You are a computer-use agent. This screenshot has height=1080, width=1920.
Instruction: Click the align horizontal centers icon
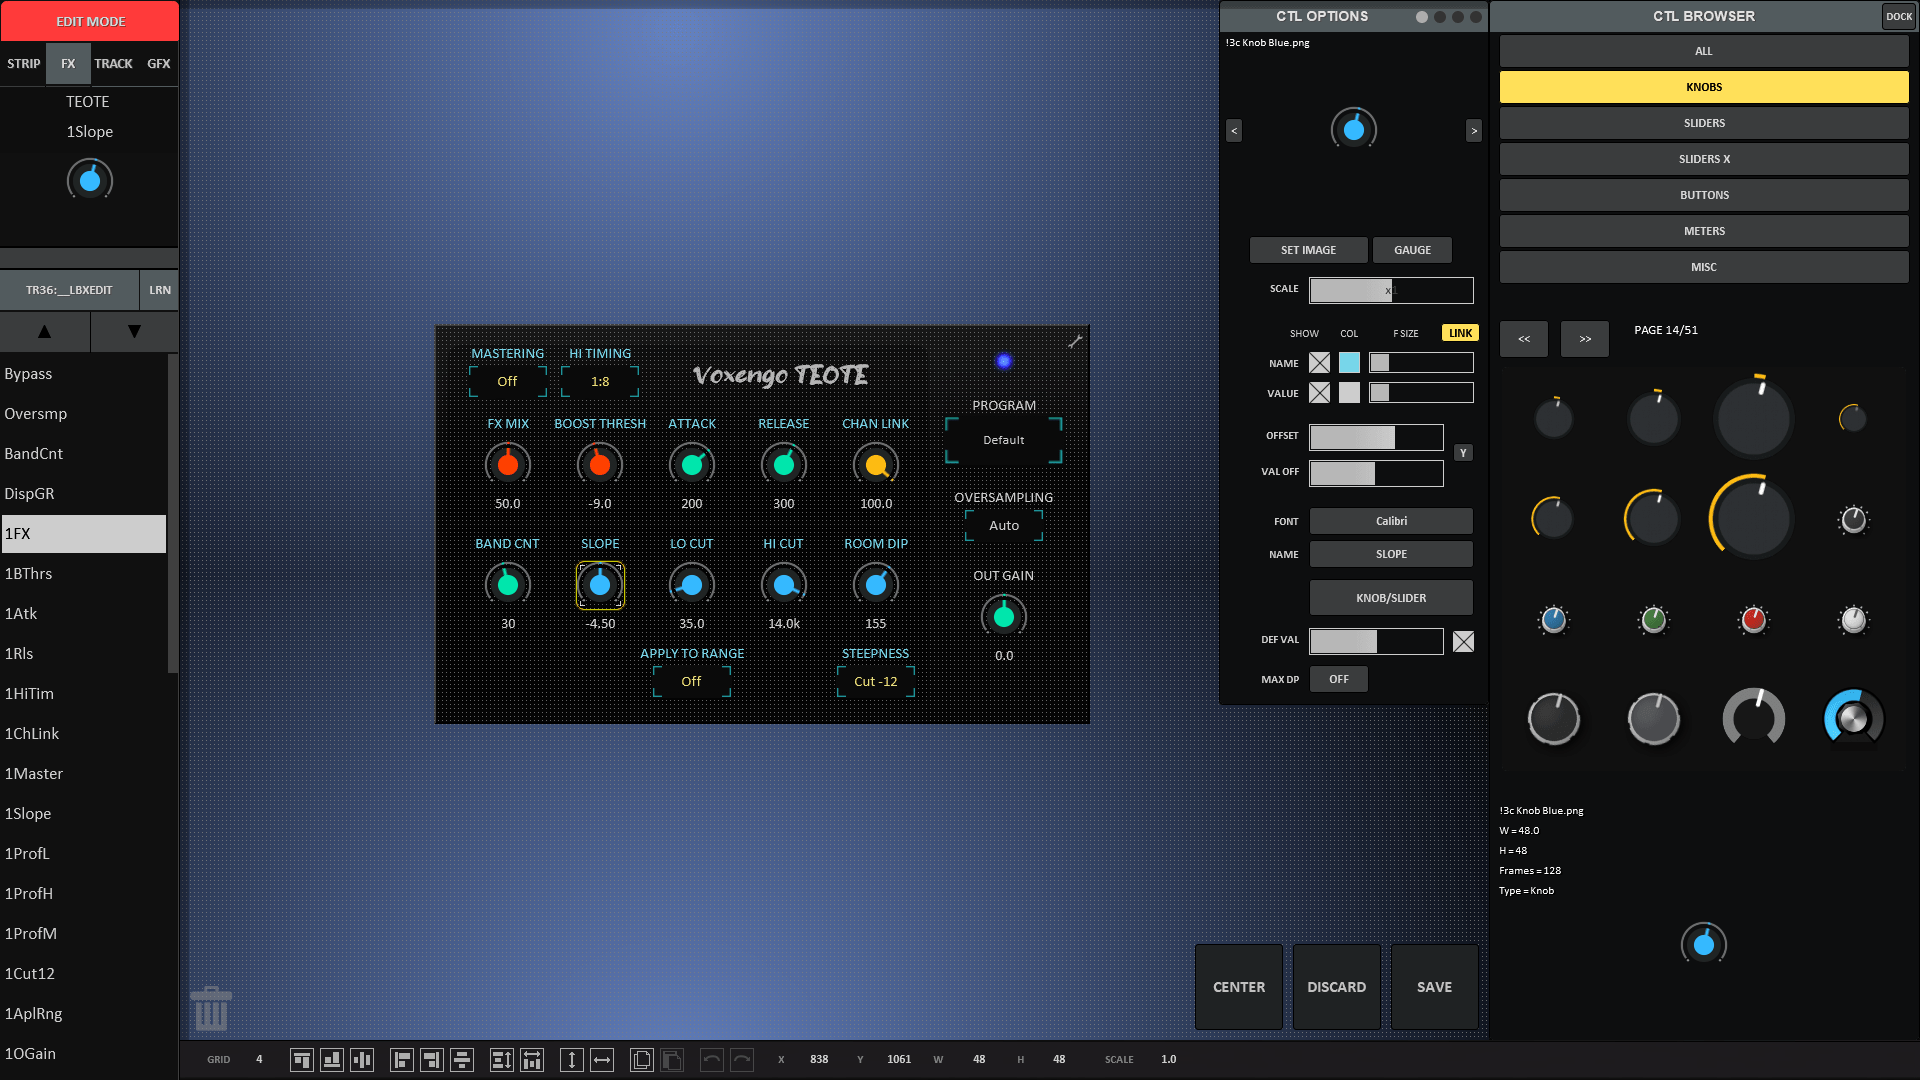462,1060
